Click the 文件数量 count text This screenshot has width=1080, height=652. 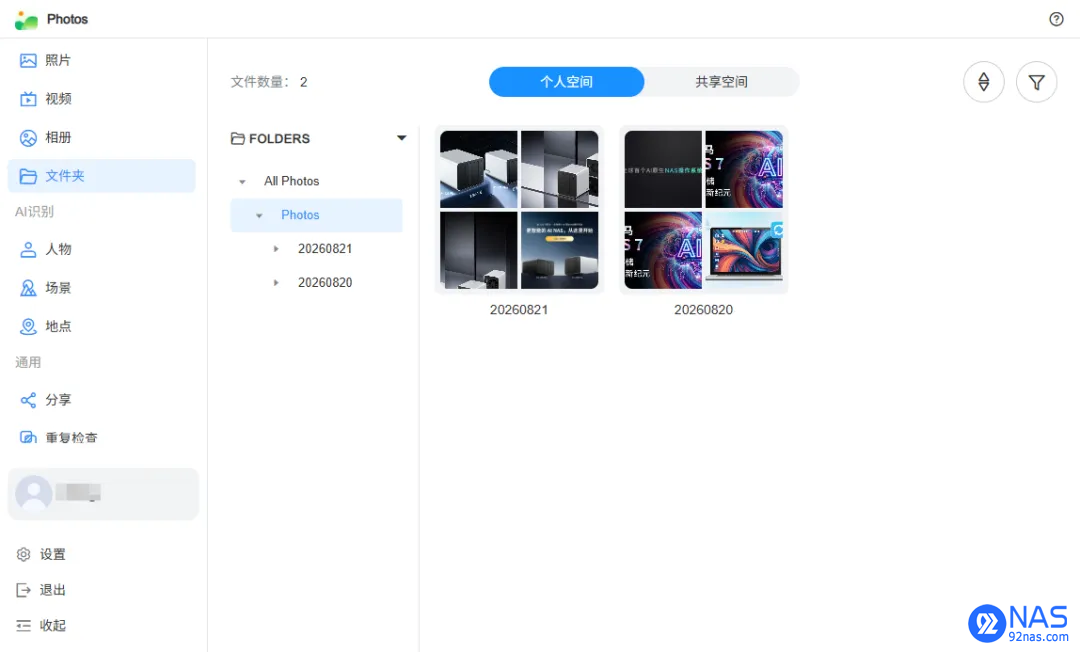click(x=269, y=82)
